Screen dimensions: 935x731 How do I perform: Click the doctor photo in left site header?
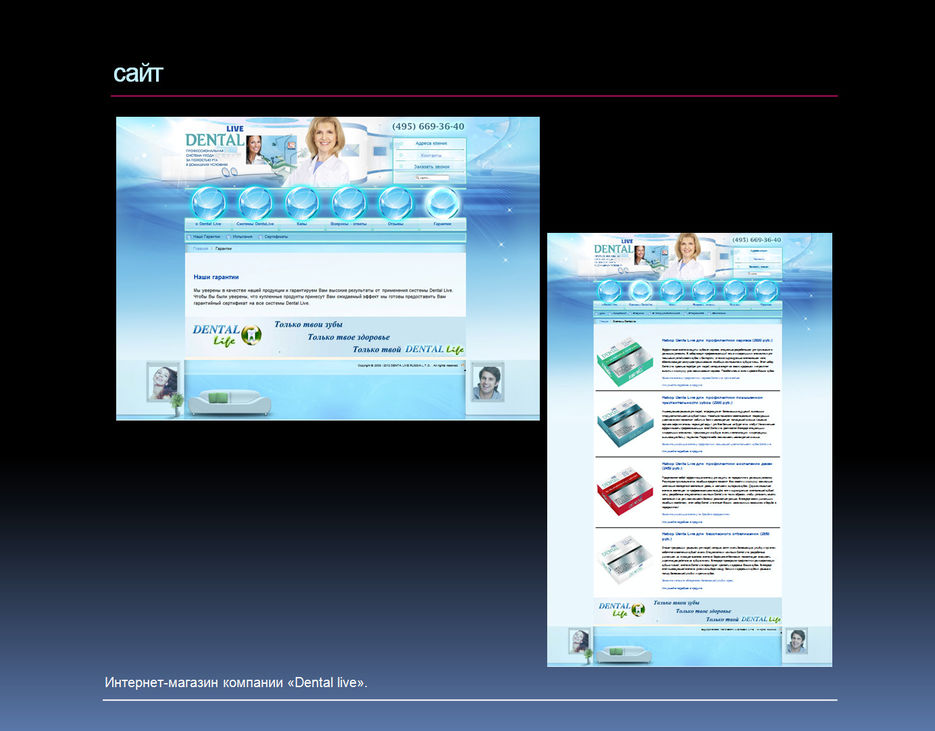click(x=322, y=152)
